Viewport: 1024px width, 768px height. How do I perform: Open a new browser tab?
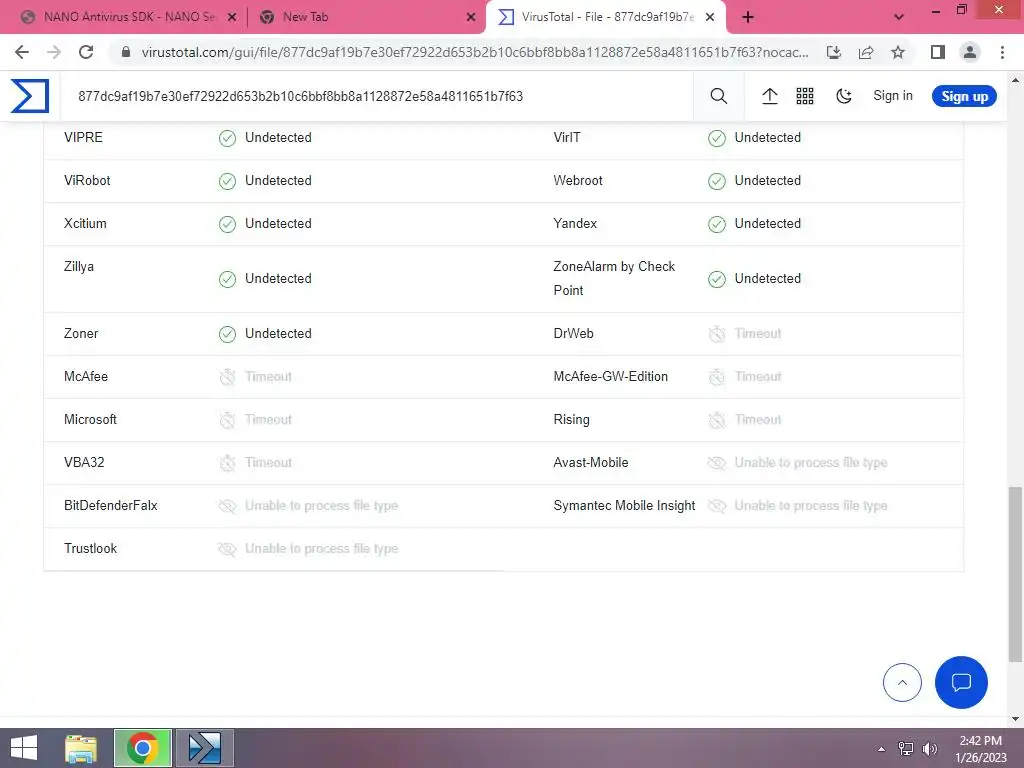coord(748,18)
